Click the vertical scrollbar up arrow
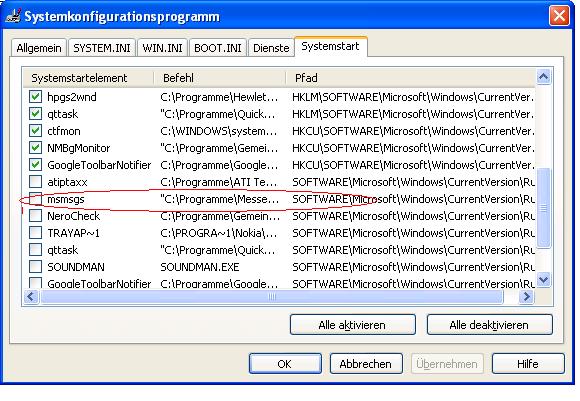 tap(543, 77)
